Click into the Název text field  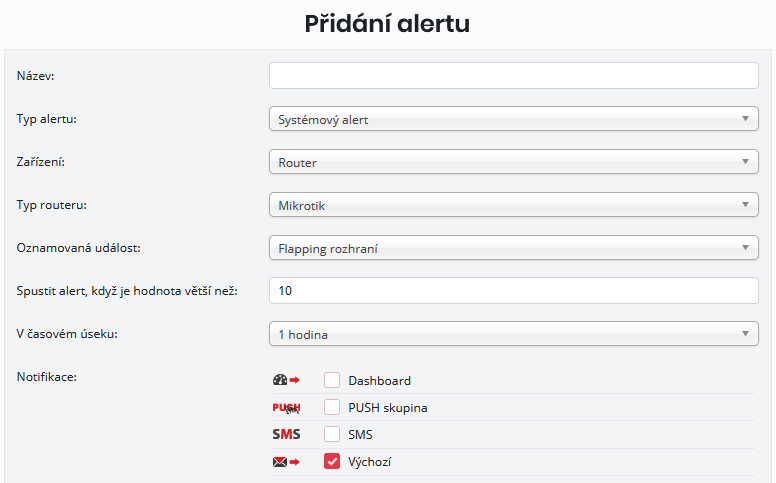(x=514, y=76)
